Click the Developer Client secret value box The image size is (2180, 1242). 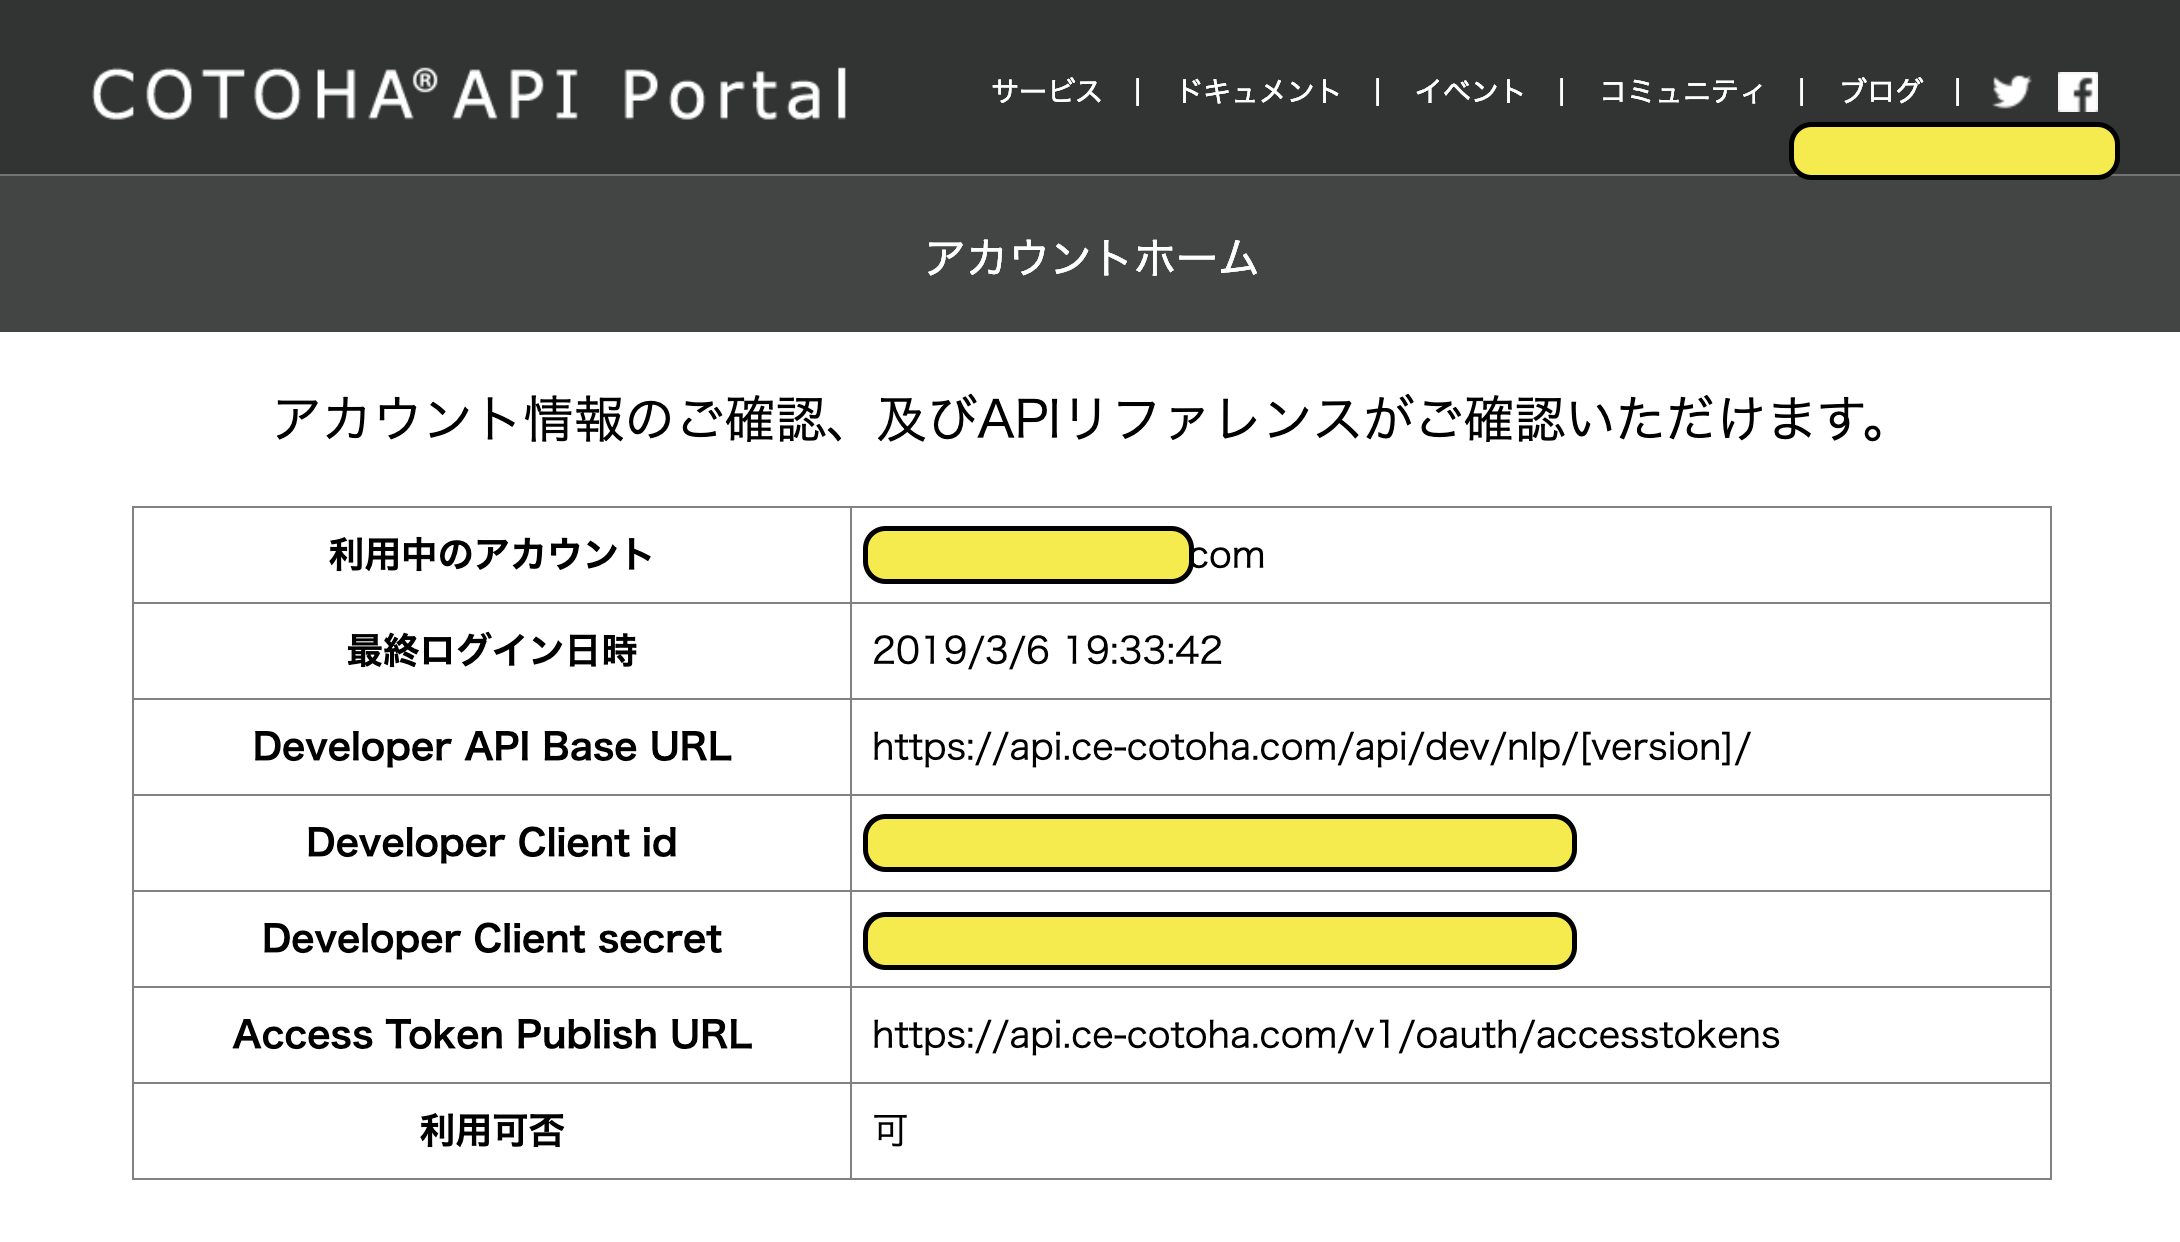1220,939
